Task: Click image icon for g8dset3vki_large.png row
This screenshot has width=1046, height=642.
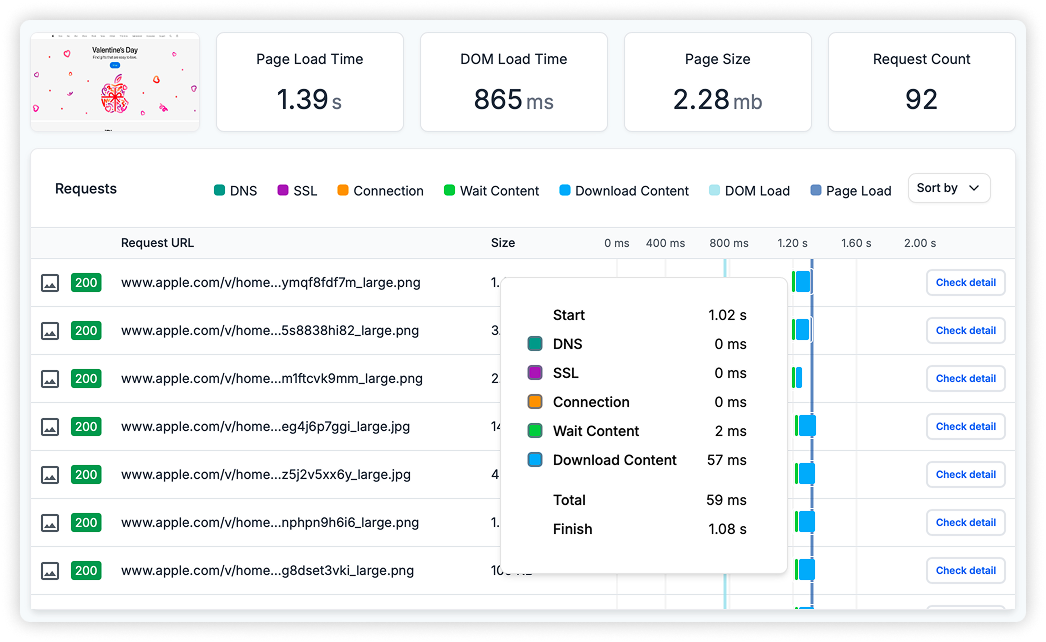Action: 50,571
